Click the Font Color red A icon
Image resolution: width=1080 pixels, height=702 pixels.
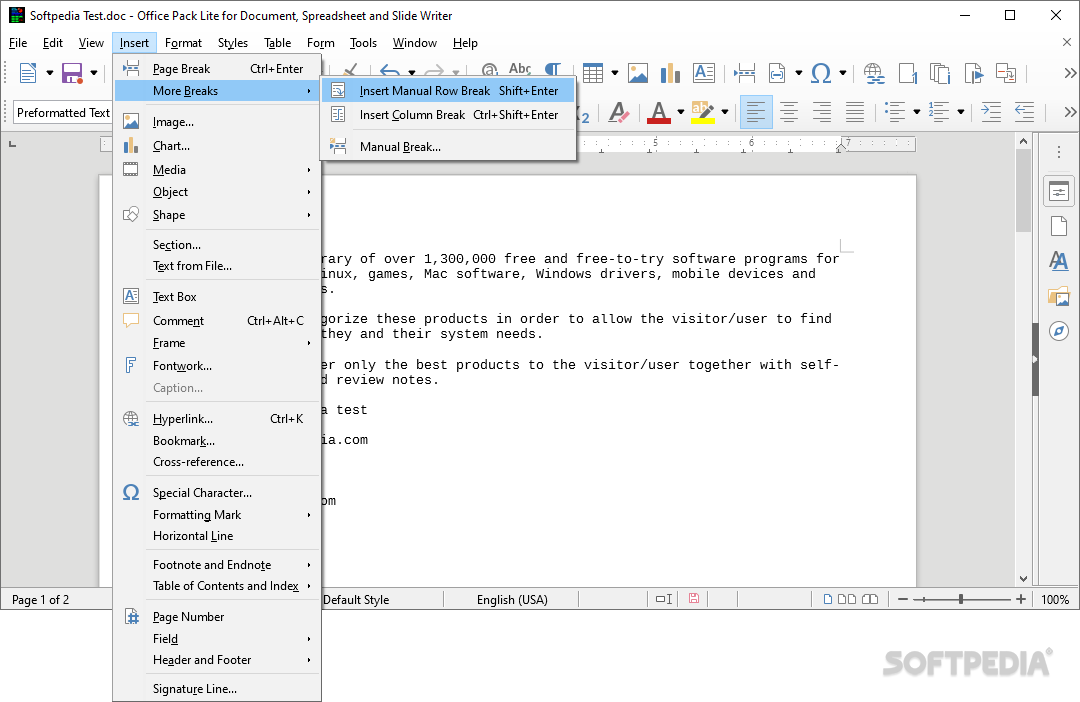[658, 112]
